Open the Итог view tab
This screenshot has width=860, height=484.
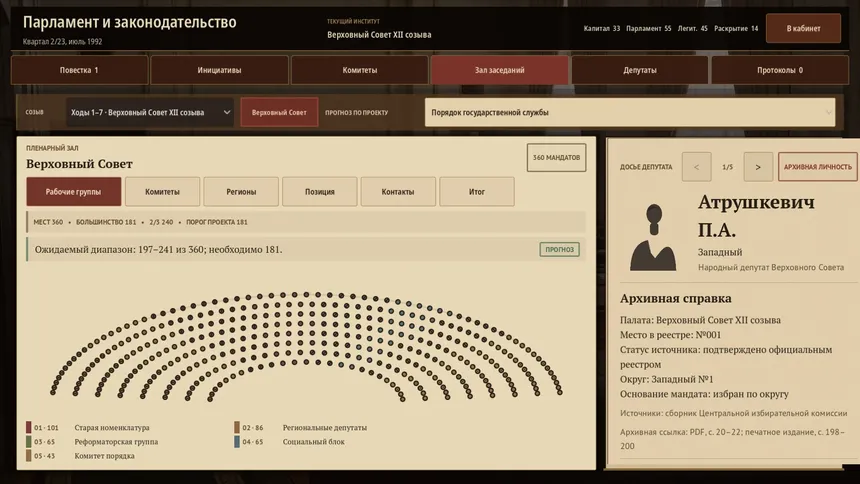pyautogui.click(x=477, y=192)
